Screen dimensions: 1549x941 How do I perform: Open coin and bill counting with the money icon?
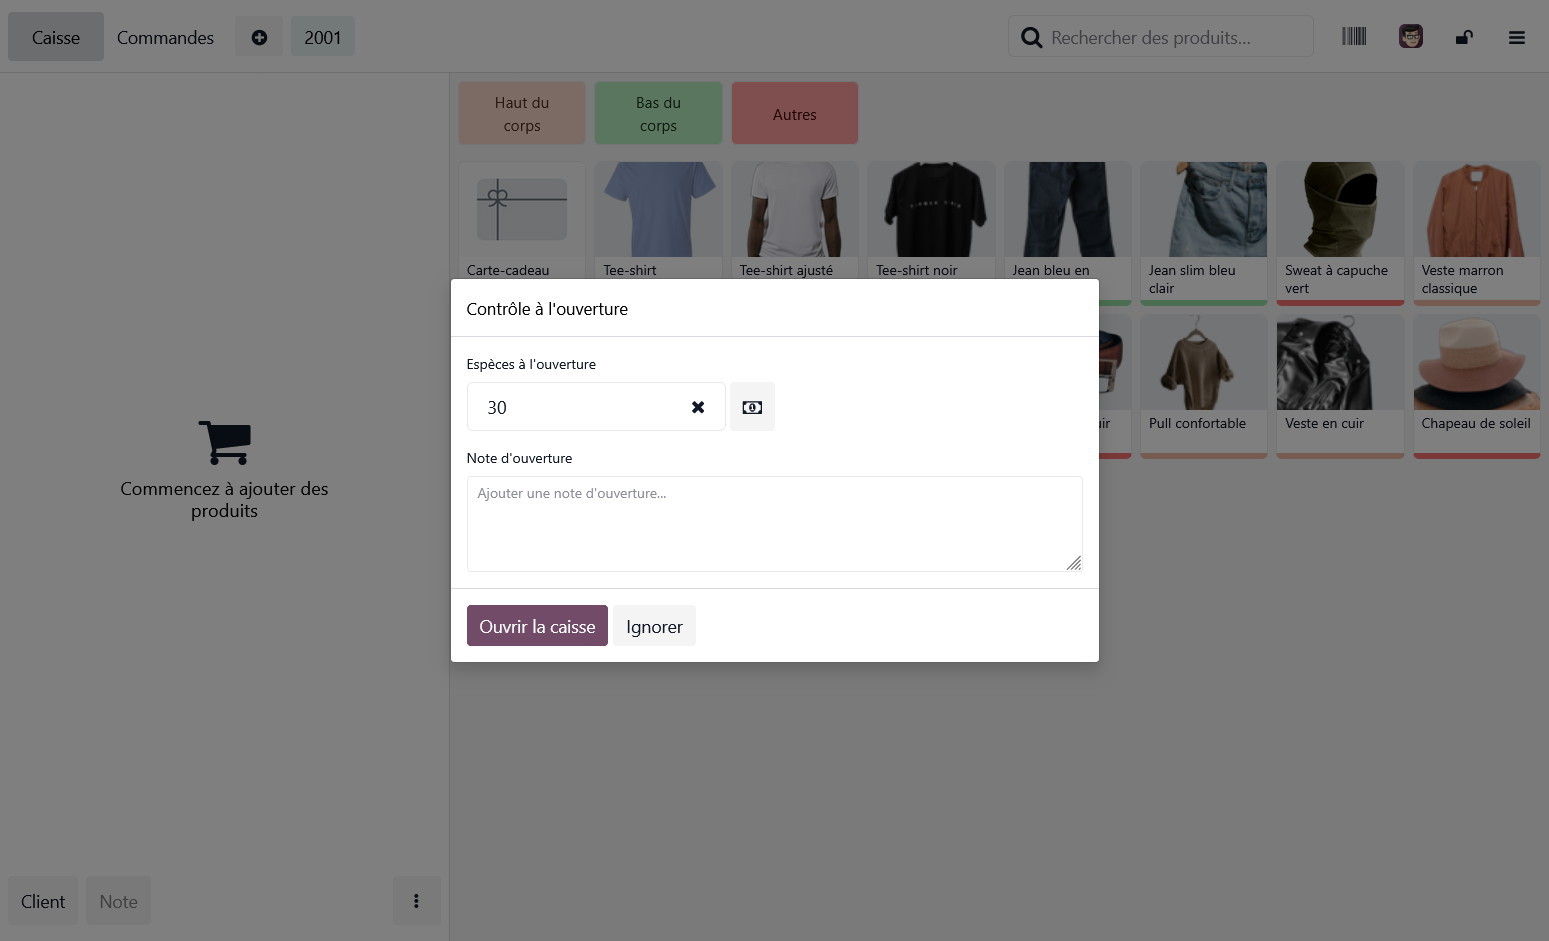pyautogui.click(x=752, y=406)
